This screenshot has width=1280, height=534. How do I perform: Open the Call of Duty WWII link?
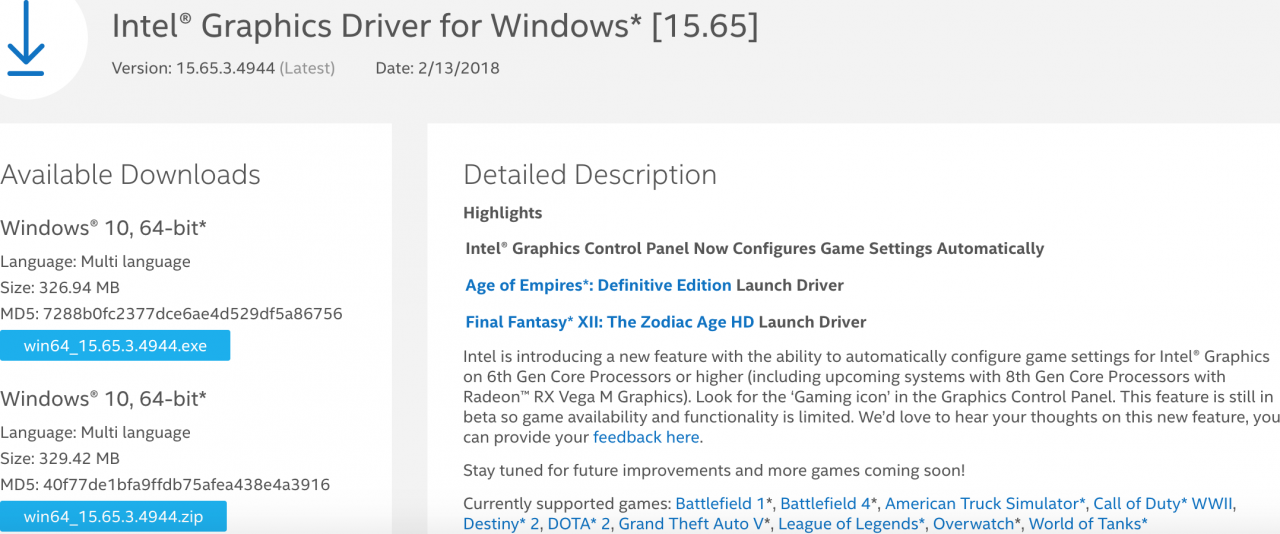click(1164, 503)
